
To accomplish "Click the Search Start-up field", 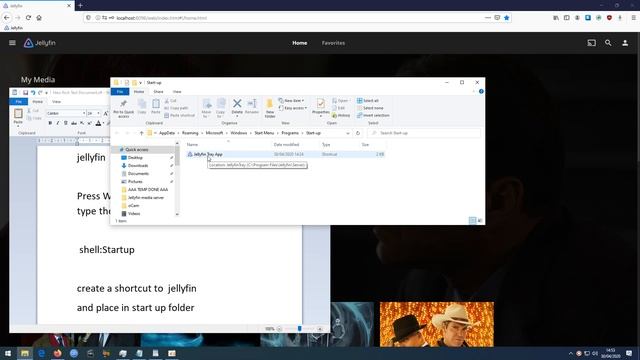I will tap(424, 133).
